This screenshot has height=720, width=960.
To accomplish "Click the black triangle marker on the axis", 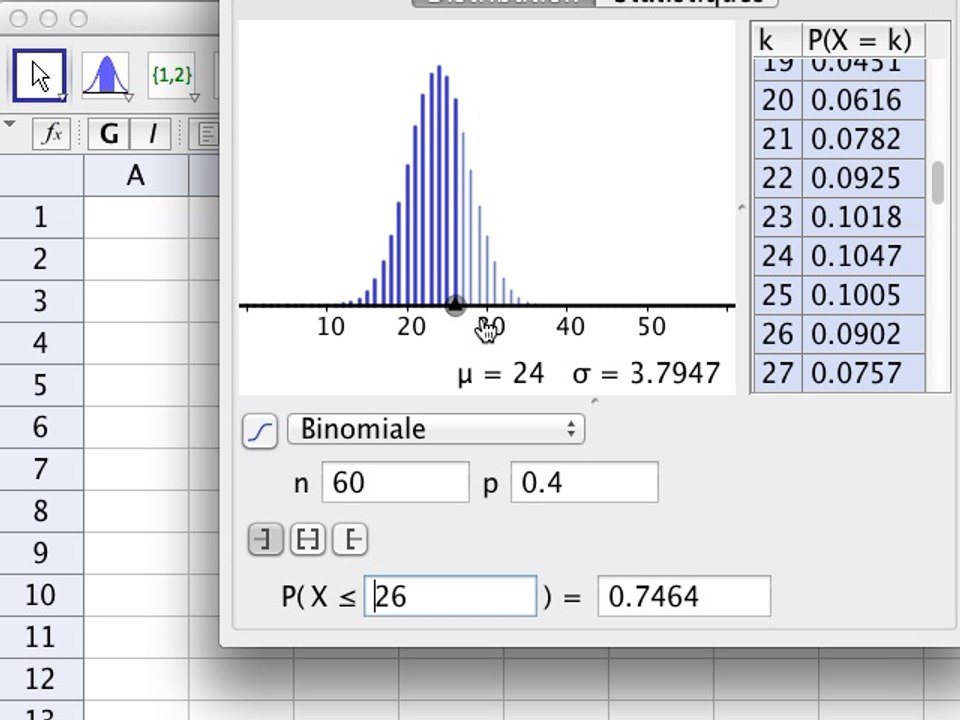I will click(456, 304).
